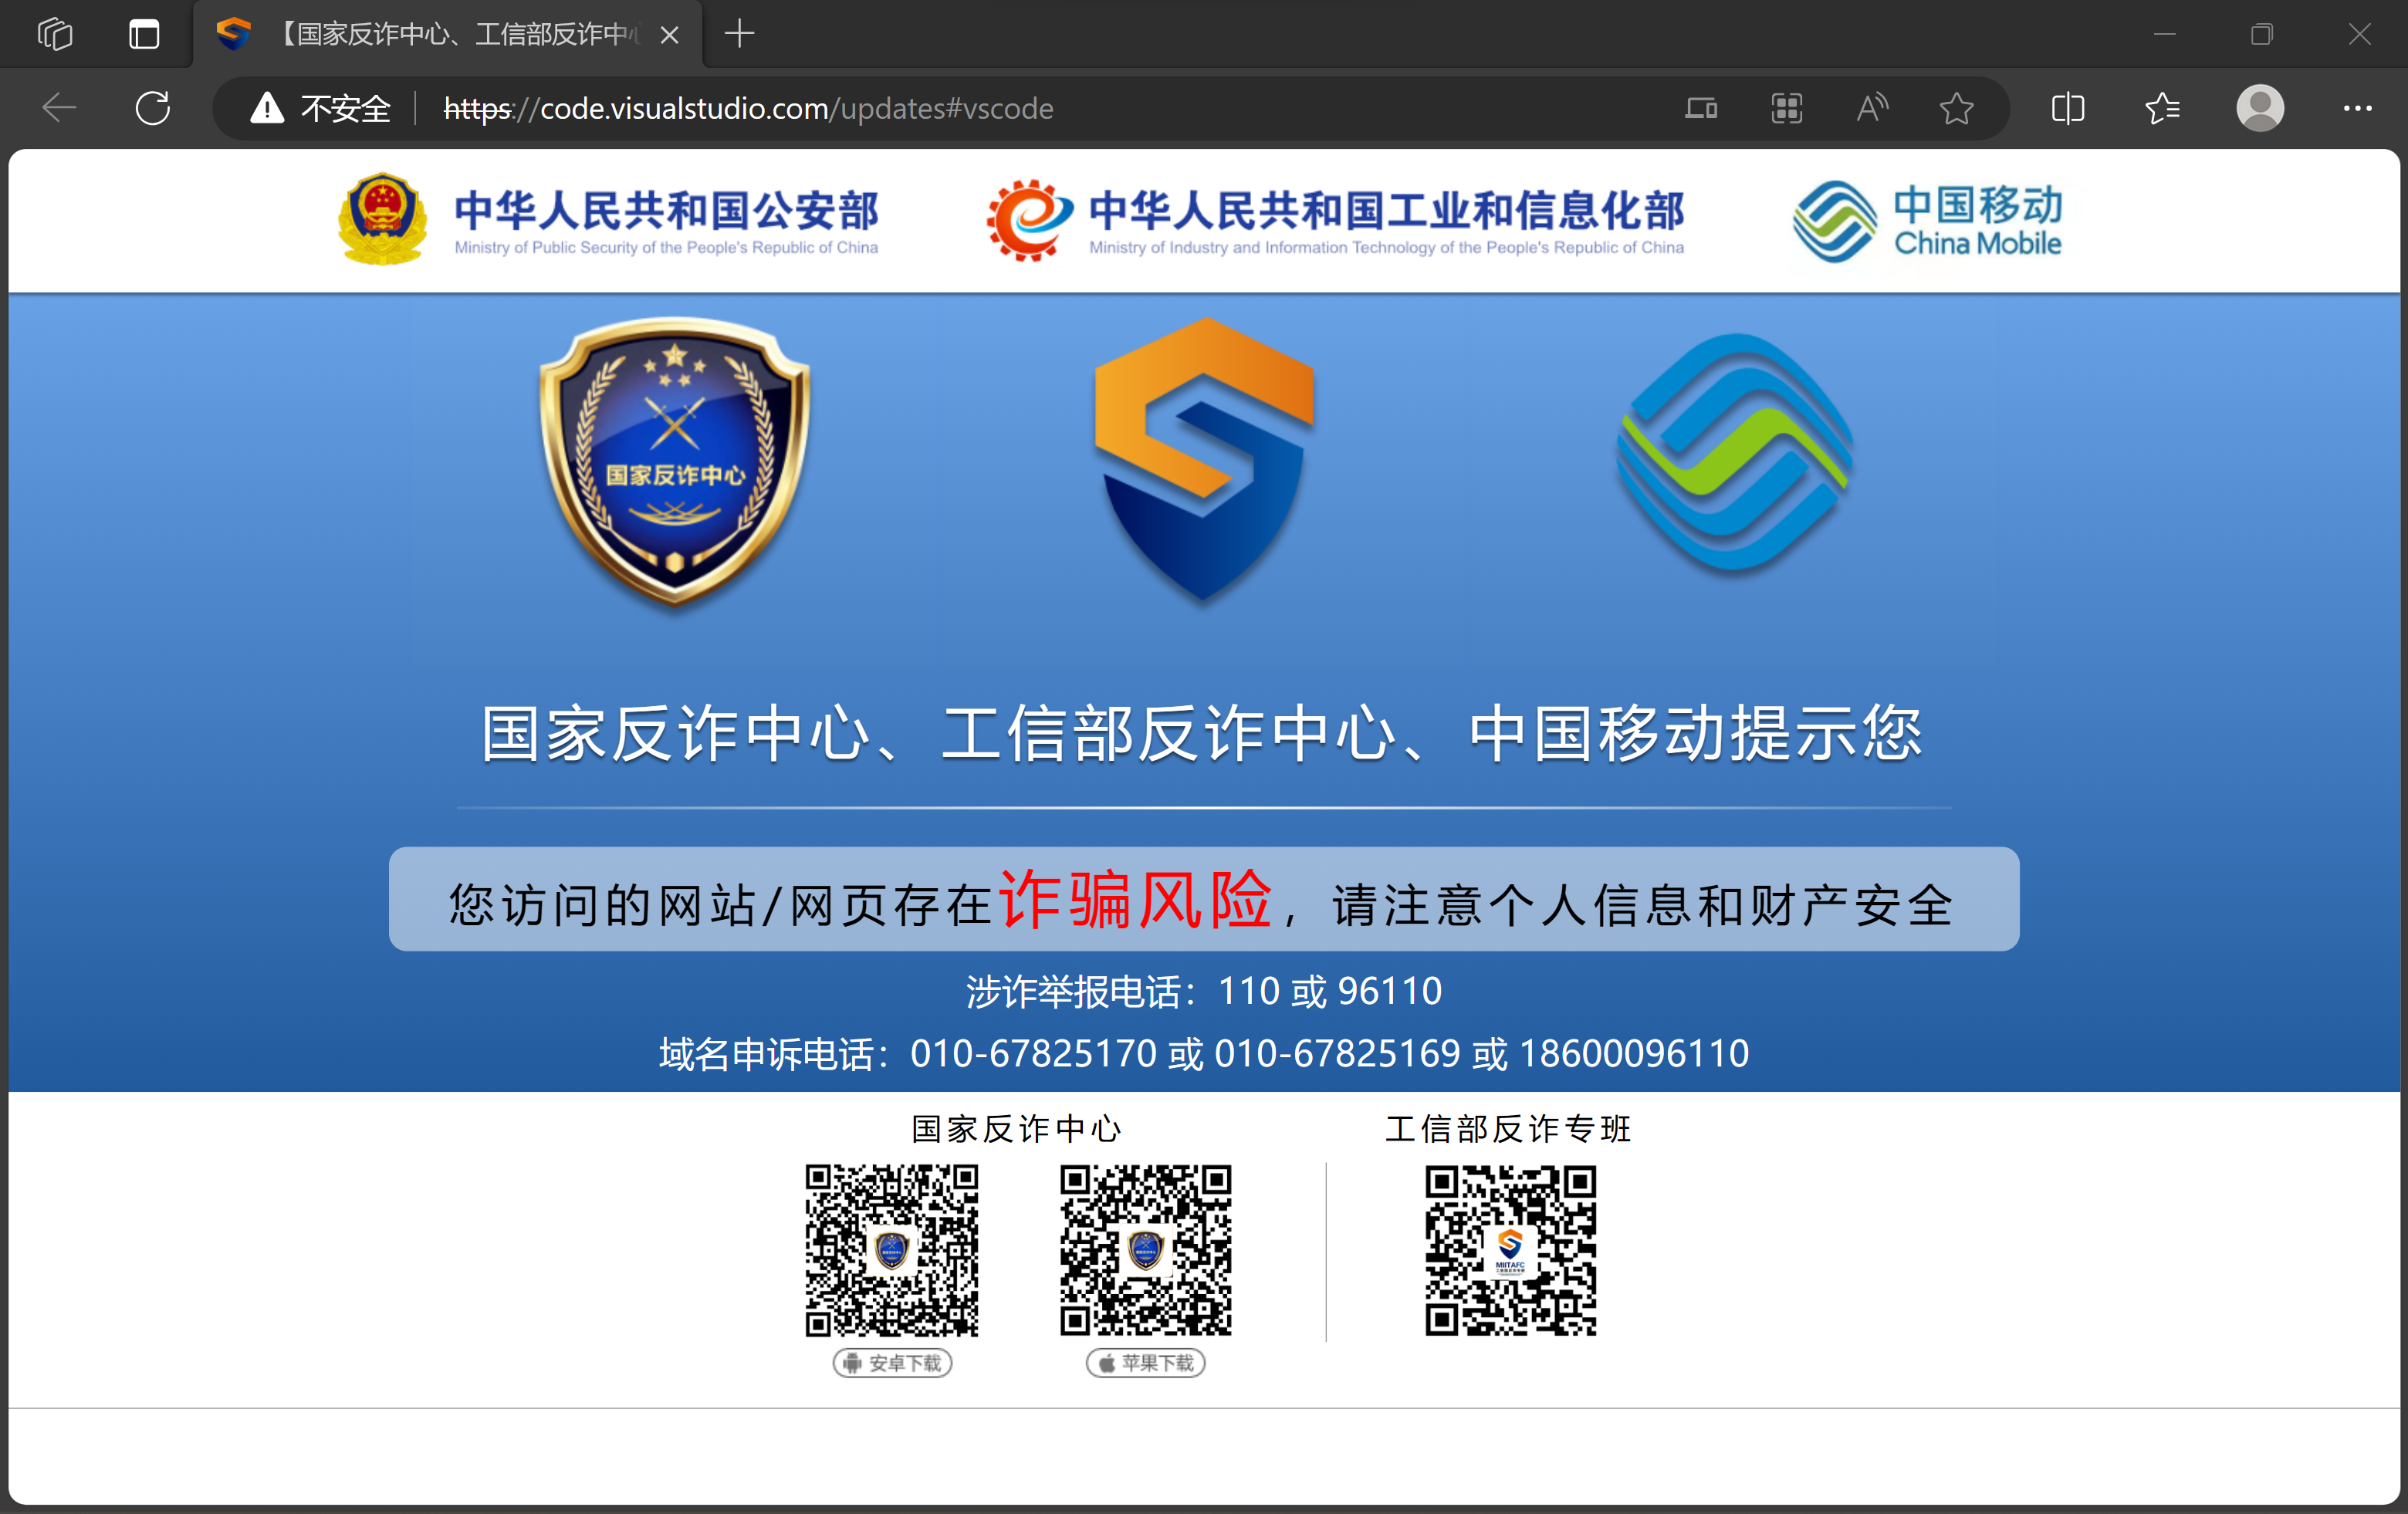The width and height of the screenshot is (2408, 1514).
Task: Close the 国家反诈中心 browser tab
Action: [x=670, y=35]
